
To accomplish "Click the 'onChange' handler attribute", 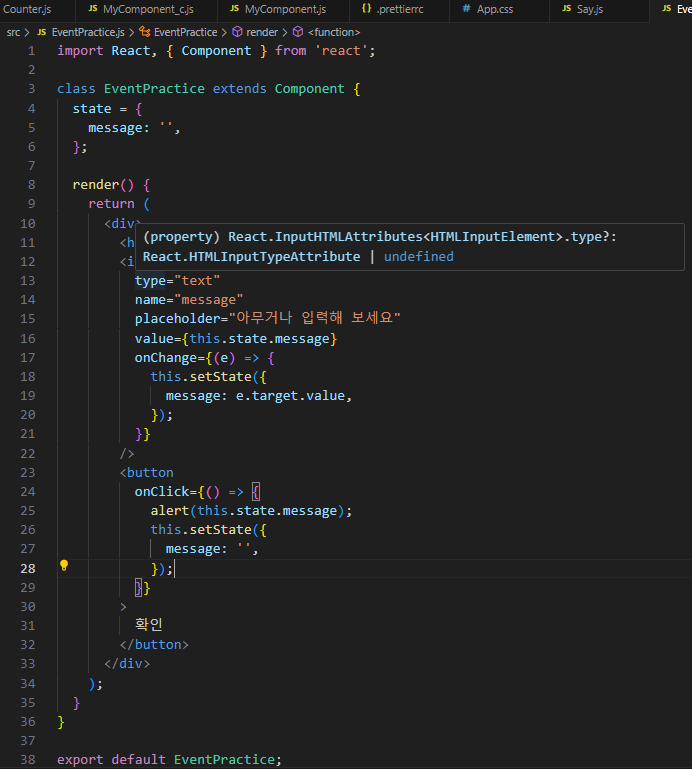I will (166, 358).
